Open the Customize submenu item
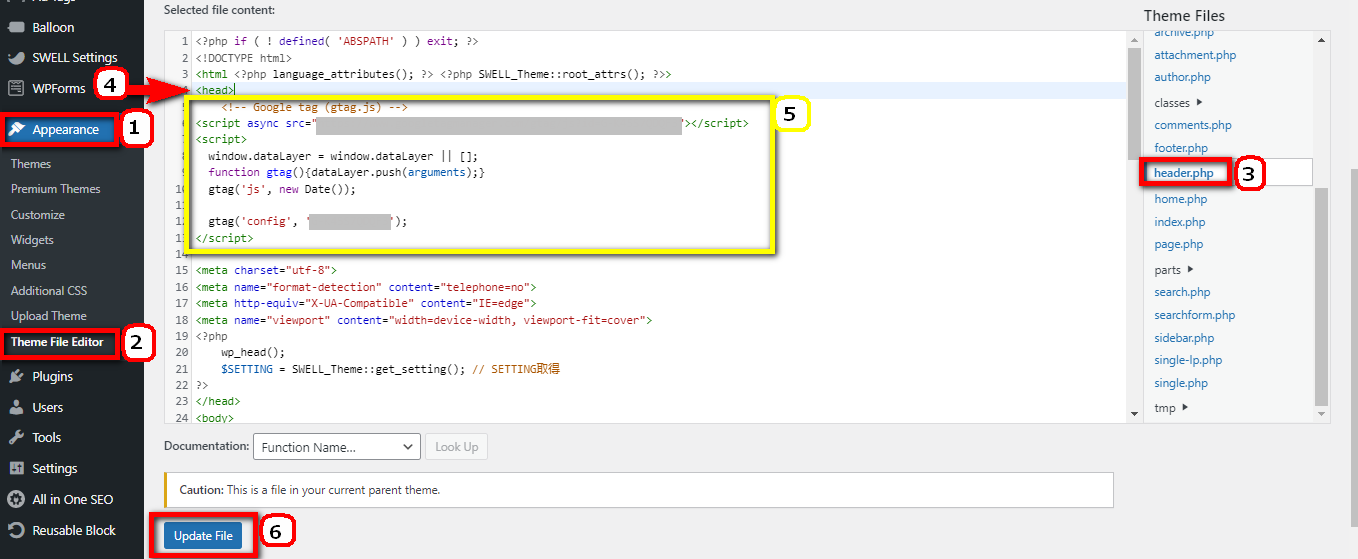Screen dimensions: 1358x559 click(38, 215)
